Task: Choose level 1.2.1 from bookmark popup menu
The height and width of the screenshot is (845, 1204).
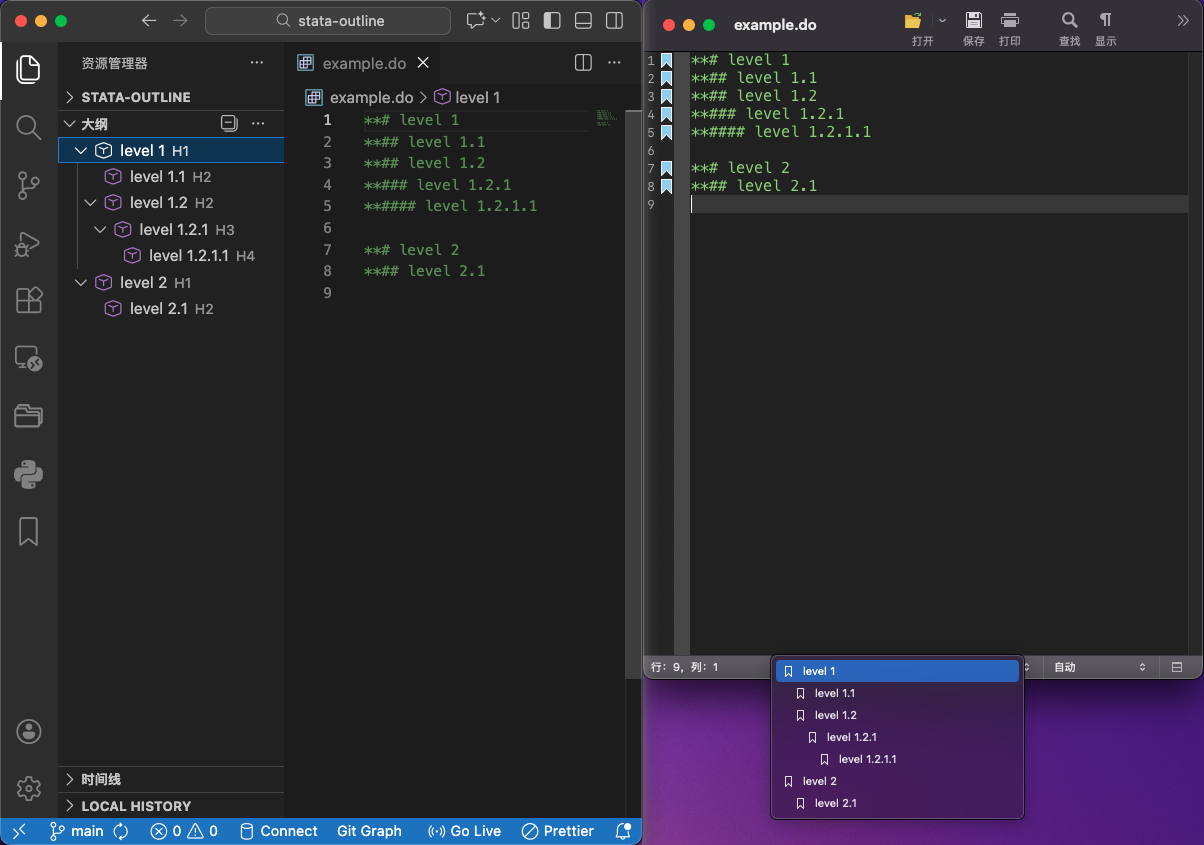Action: click(851, 737)
